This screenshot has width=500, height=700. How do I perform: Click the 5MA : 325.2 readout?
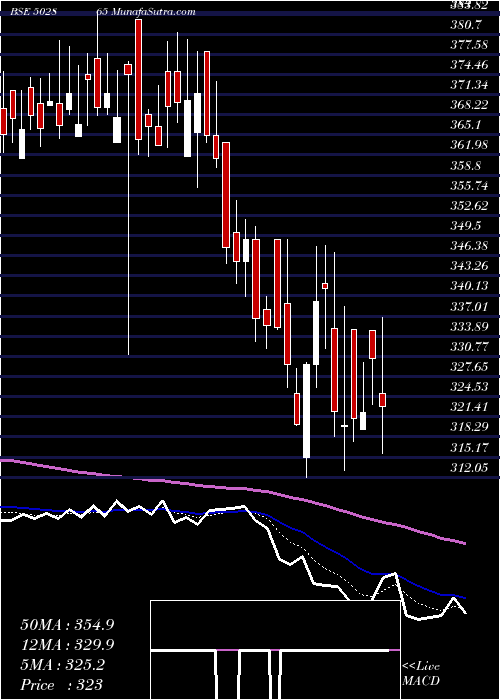62,665
